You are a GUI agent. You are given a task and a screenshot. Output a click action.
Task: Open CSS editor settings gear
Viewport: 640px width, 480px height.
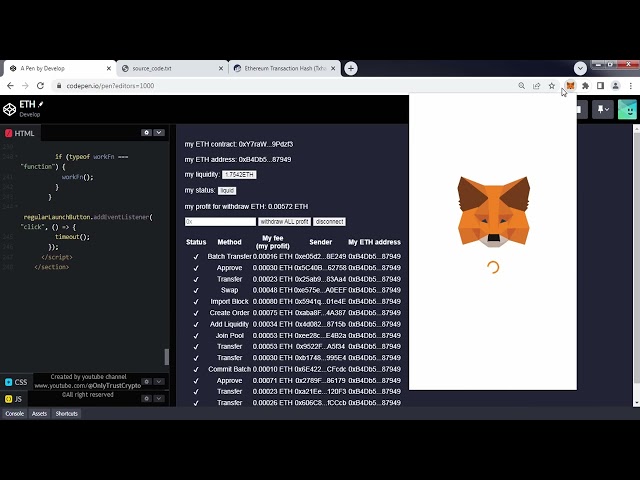(x=146, y=382)
